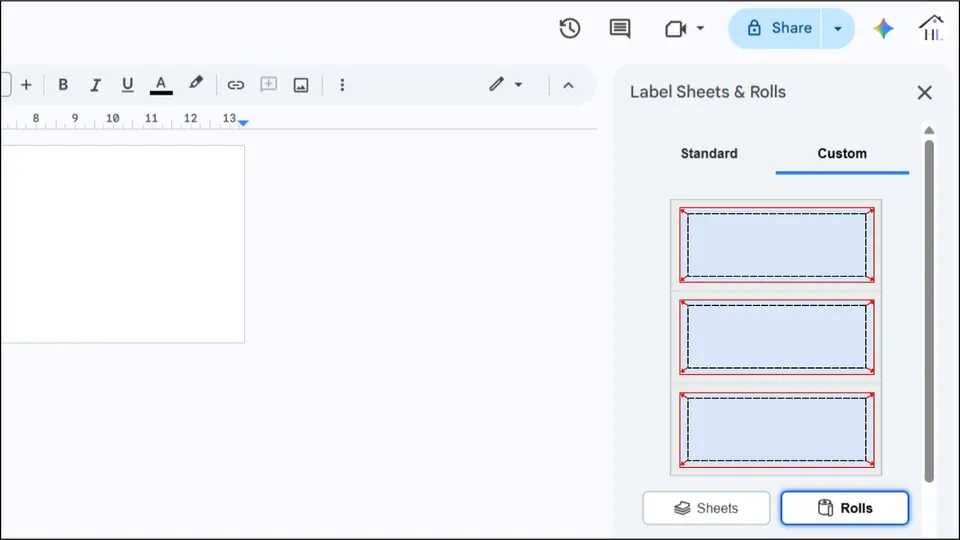Viewport: 960px width, 540px height.
Task: Click the "Label Sheets & Rolls" panel title
Action: (708, 92)
